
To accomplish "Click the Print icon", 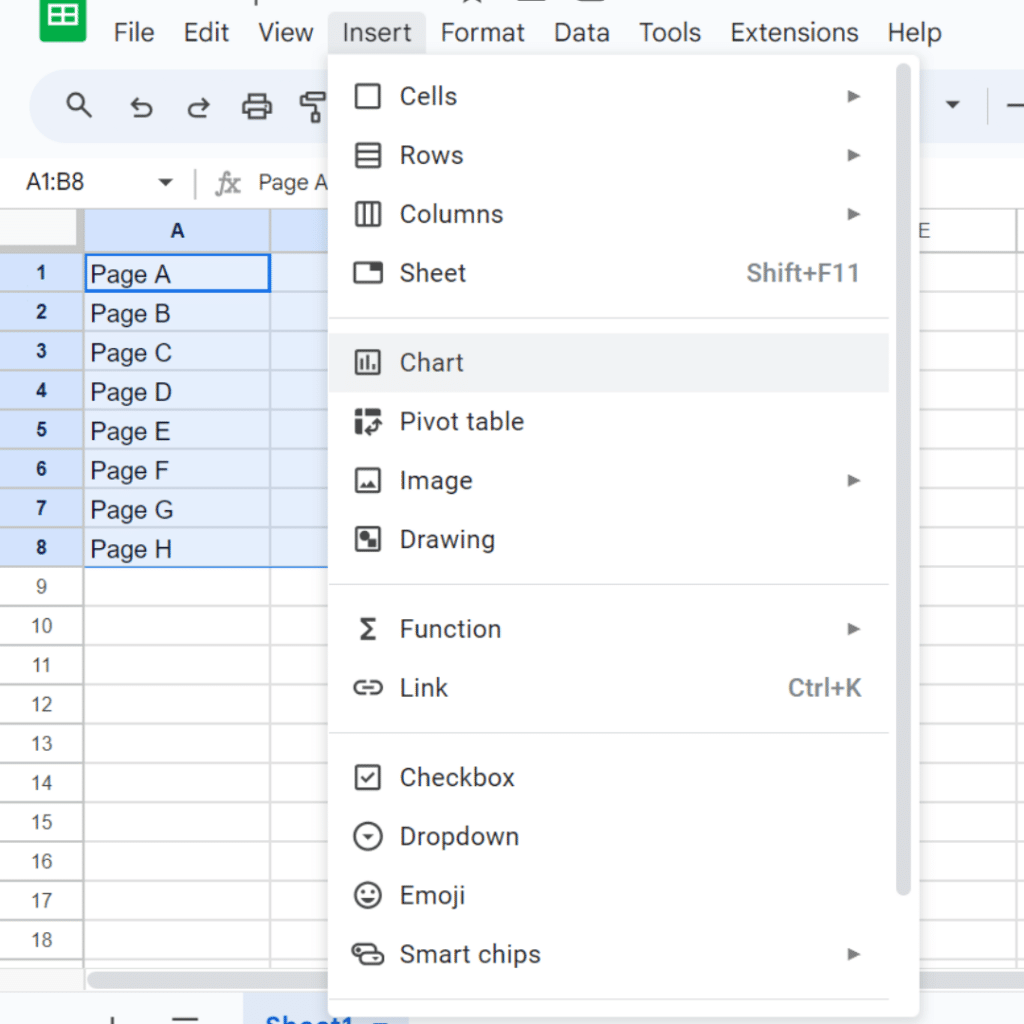I will [x=257, y=106].
